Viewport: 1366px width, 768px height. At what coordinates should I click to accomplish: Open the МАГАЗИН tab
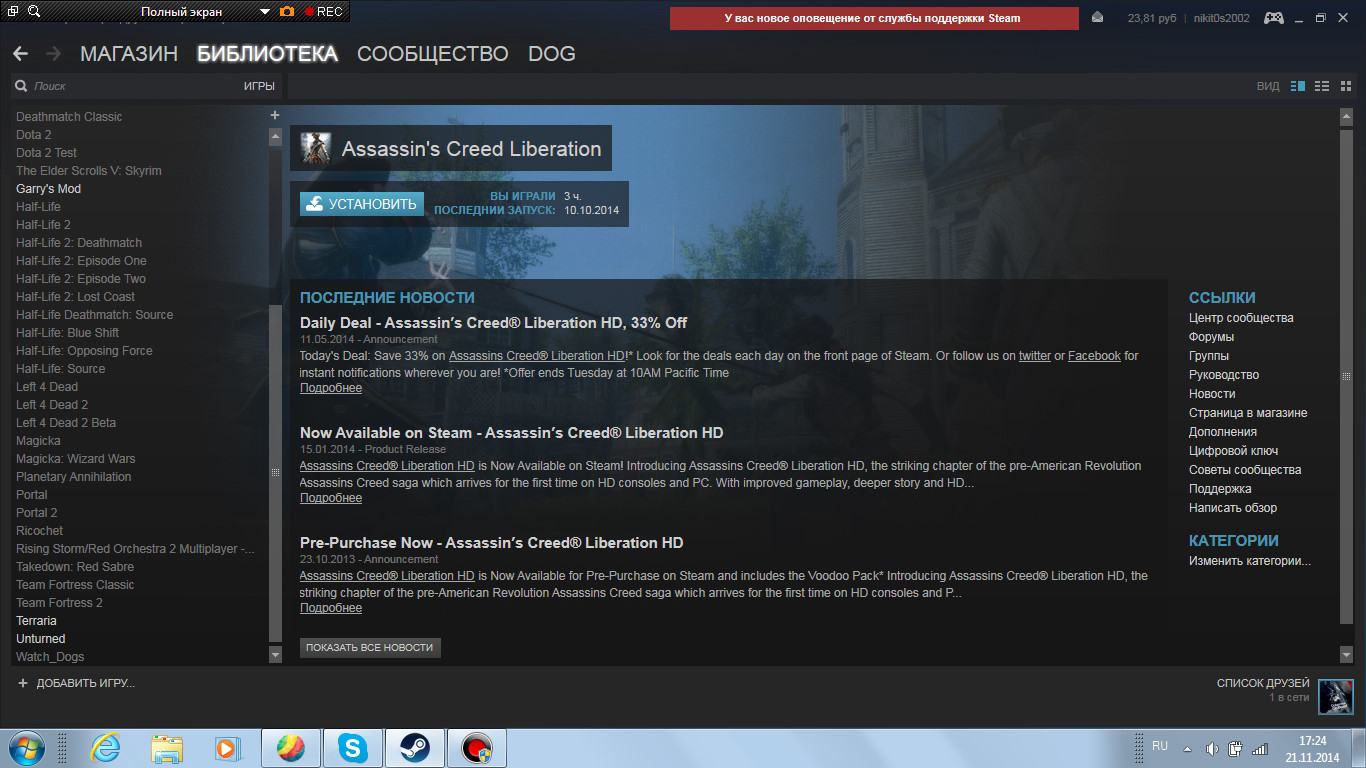click(x=129, y=54)
